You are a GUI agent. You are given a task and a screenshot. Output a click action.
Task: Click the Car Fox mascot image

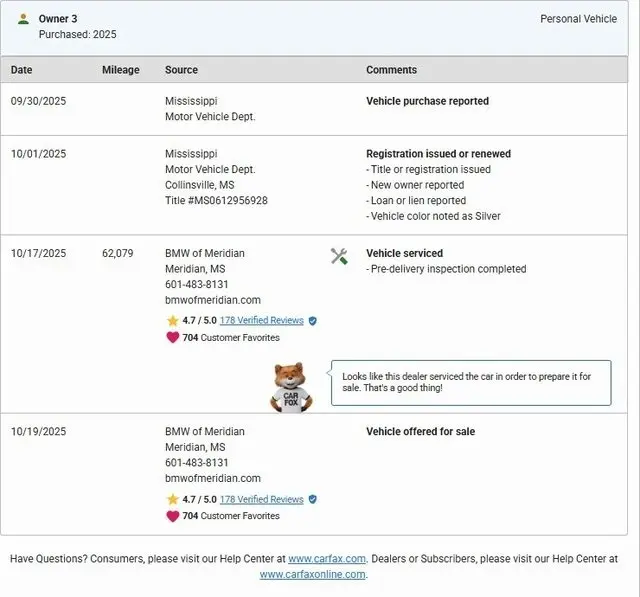click(290, 387)
